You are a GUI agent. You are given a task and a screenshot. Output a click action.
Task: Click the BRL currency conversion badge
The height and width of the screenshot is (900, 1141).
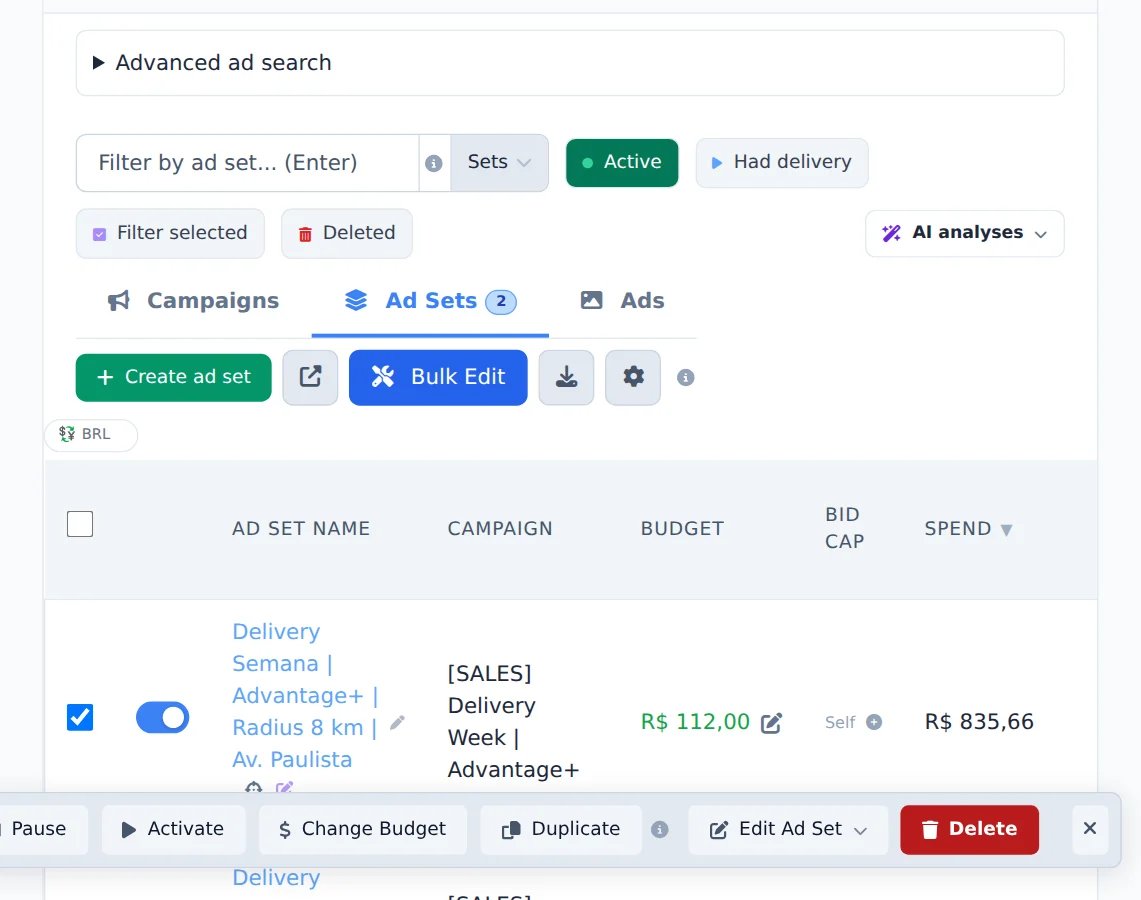(91, 434)
